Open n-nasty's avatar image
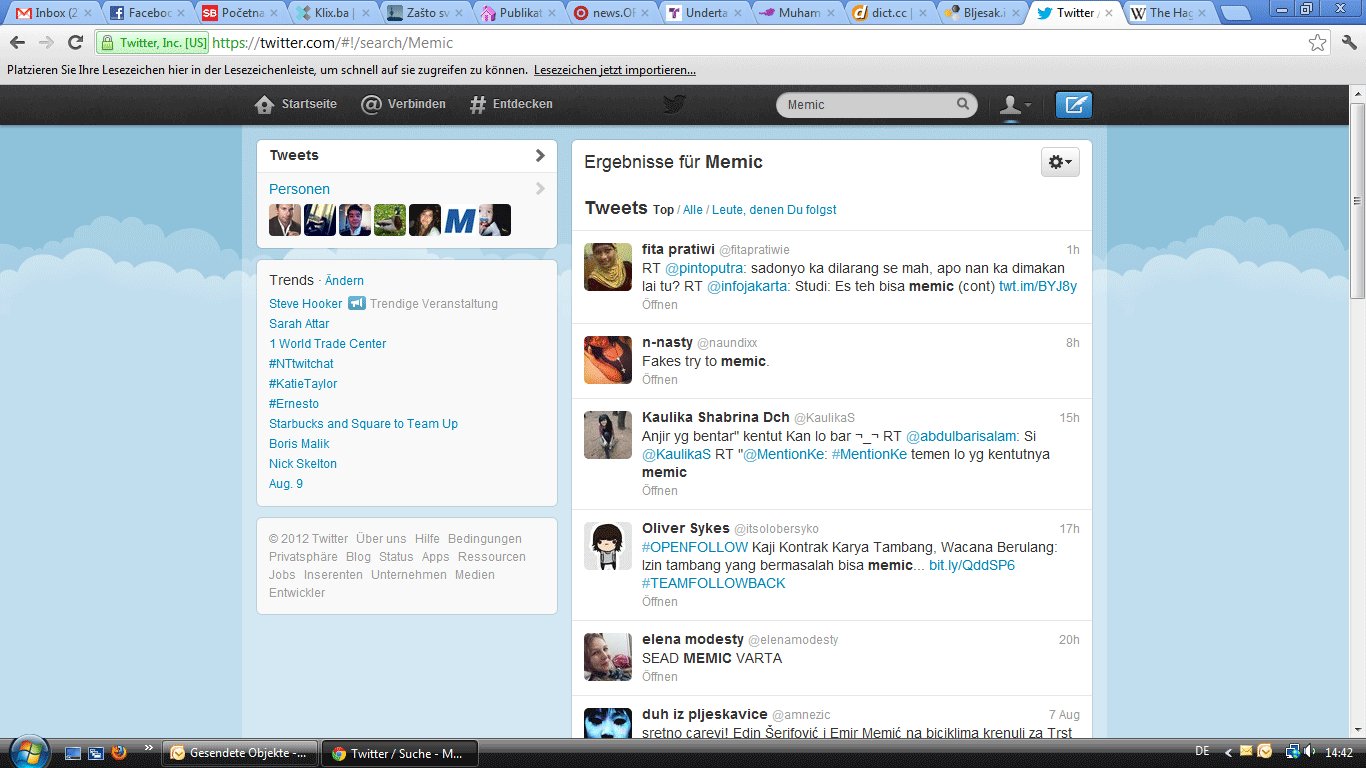Image resolution: width=1366 pixels, height=768 pixels. (x=608, y=360)
